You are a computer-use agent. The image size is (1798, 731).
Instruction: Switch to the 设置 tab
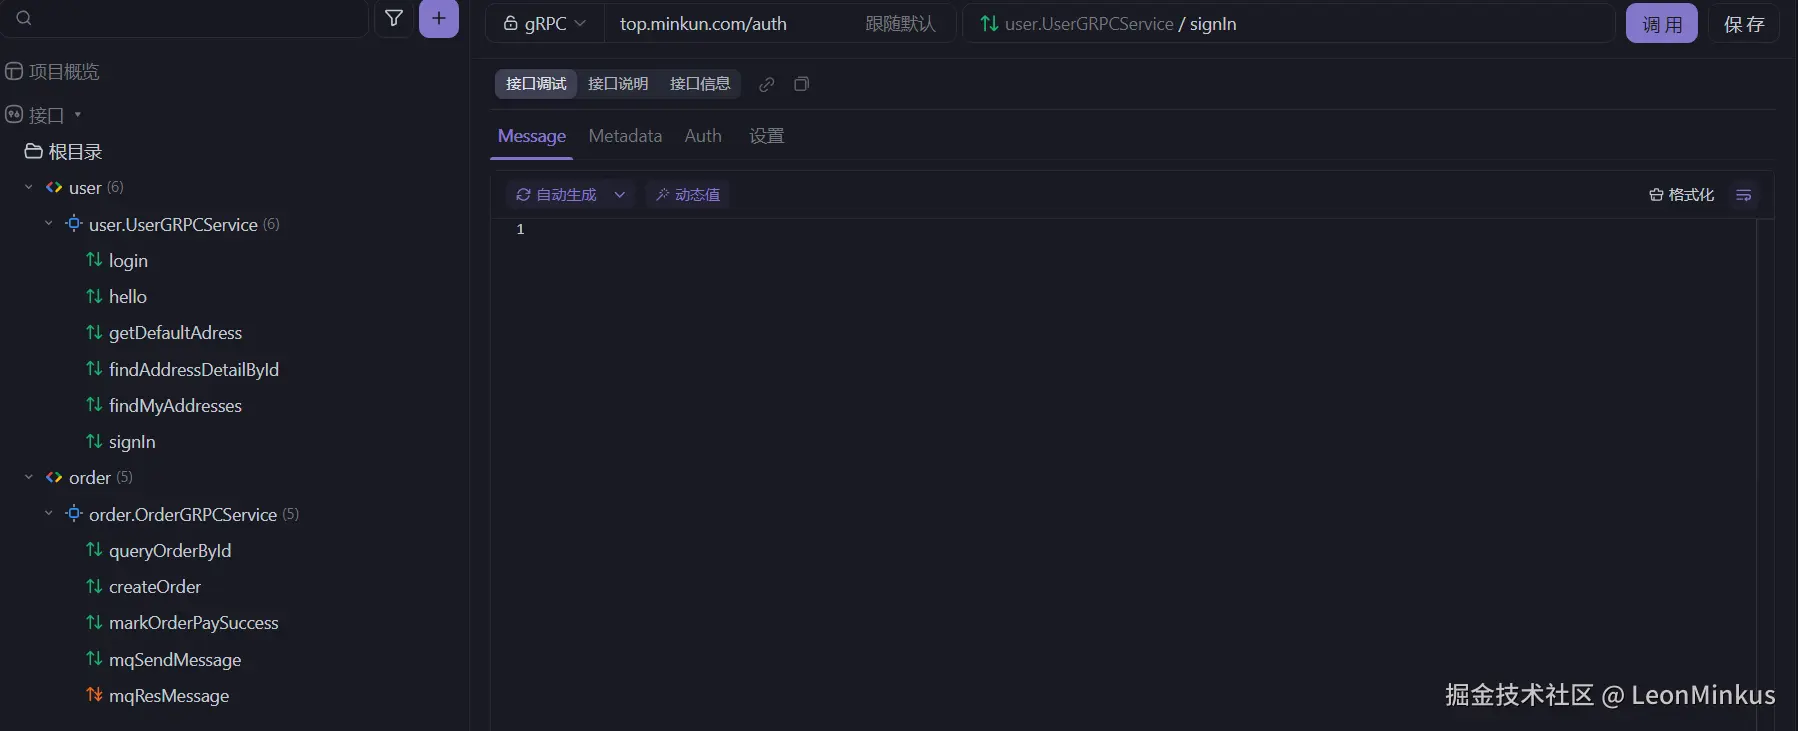pyautogui.click(x=767, y=136)
